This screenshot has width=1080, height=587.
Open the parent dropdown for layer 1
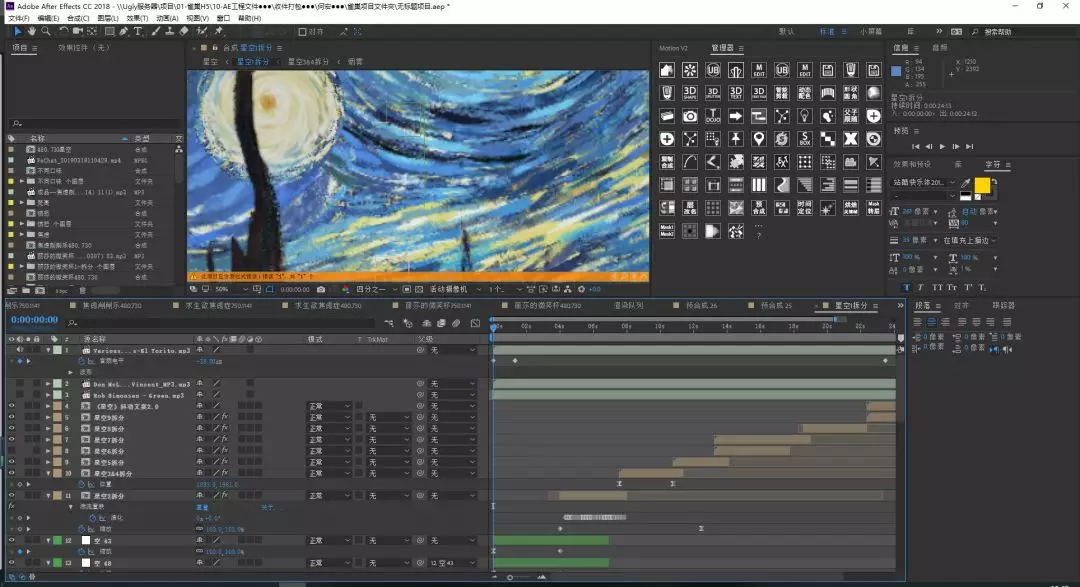click(x=451, y=350)
